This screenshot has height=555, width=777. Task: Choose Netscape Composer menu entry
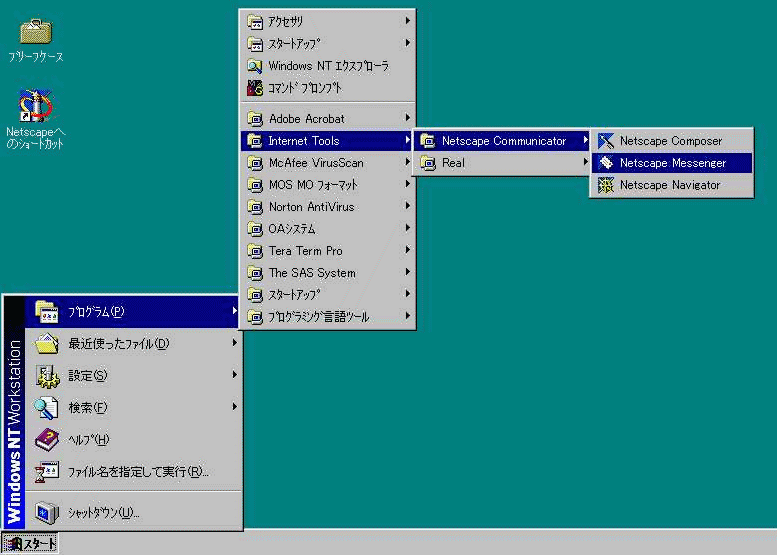(x=672, y=141)
